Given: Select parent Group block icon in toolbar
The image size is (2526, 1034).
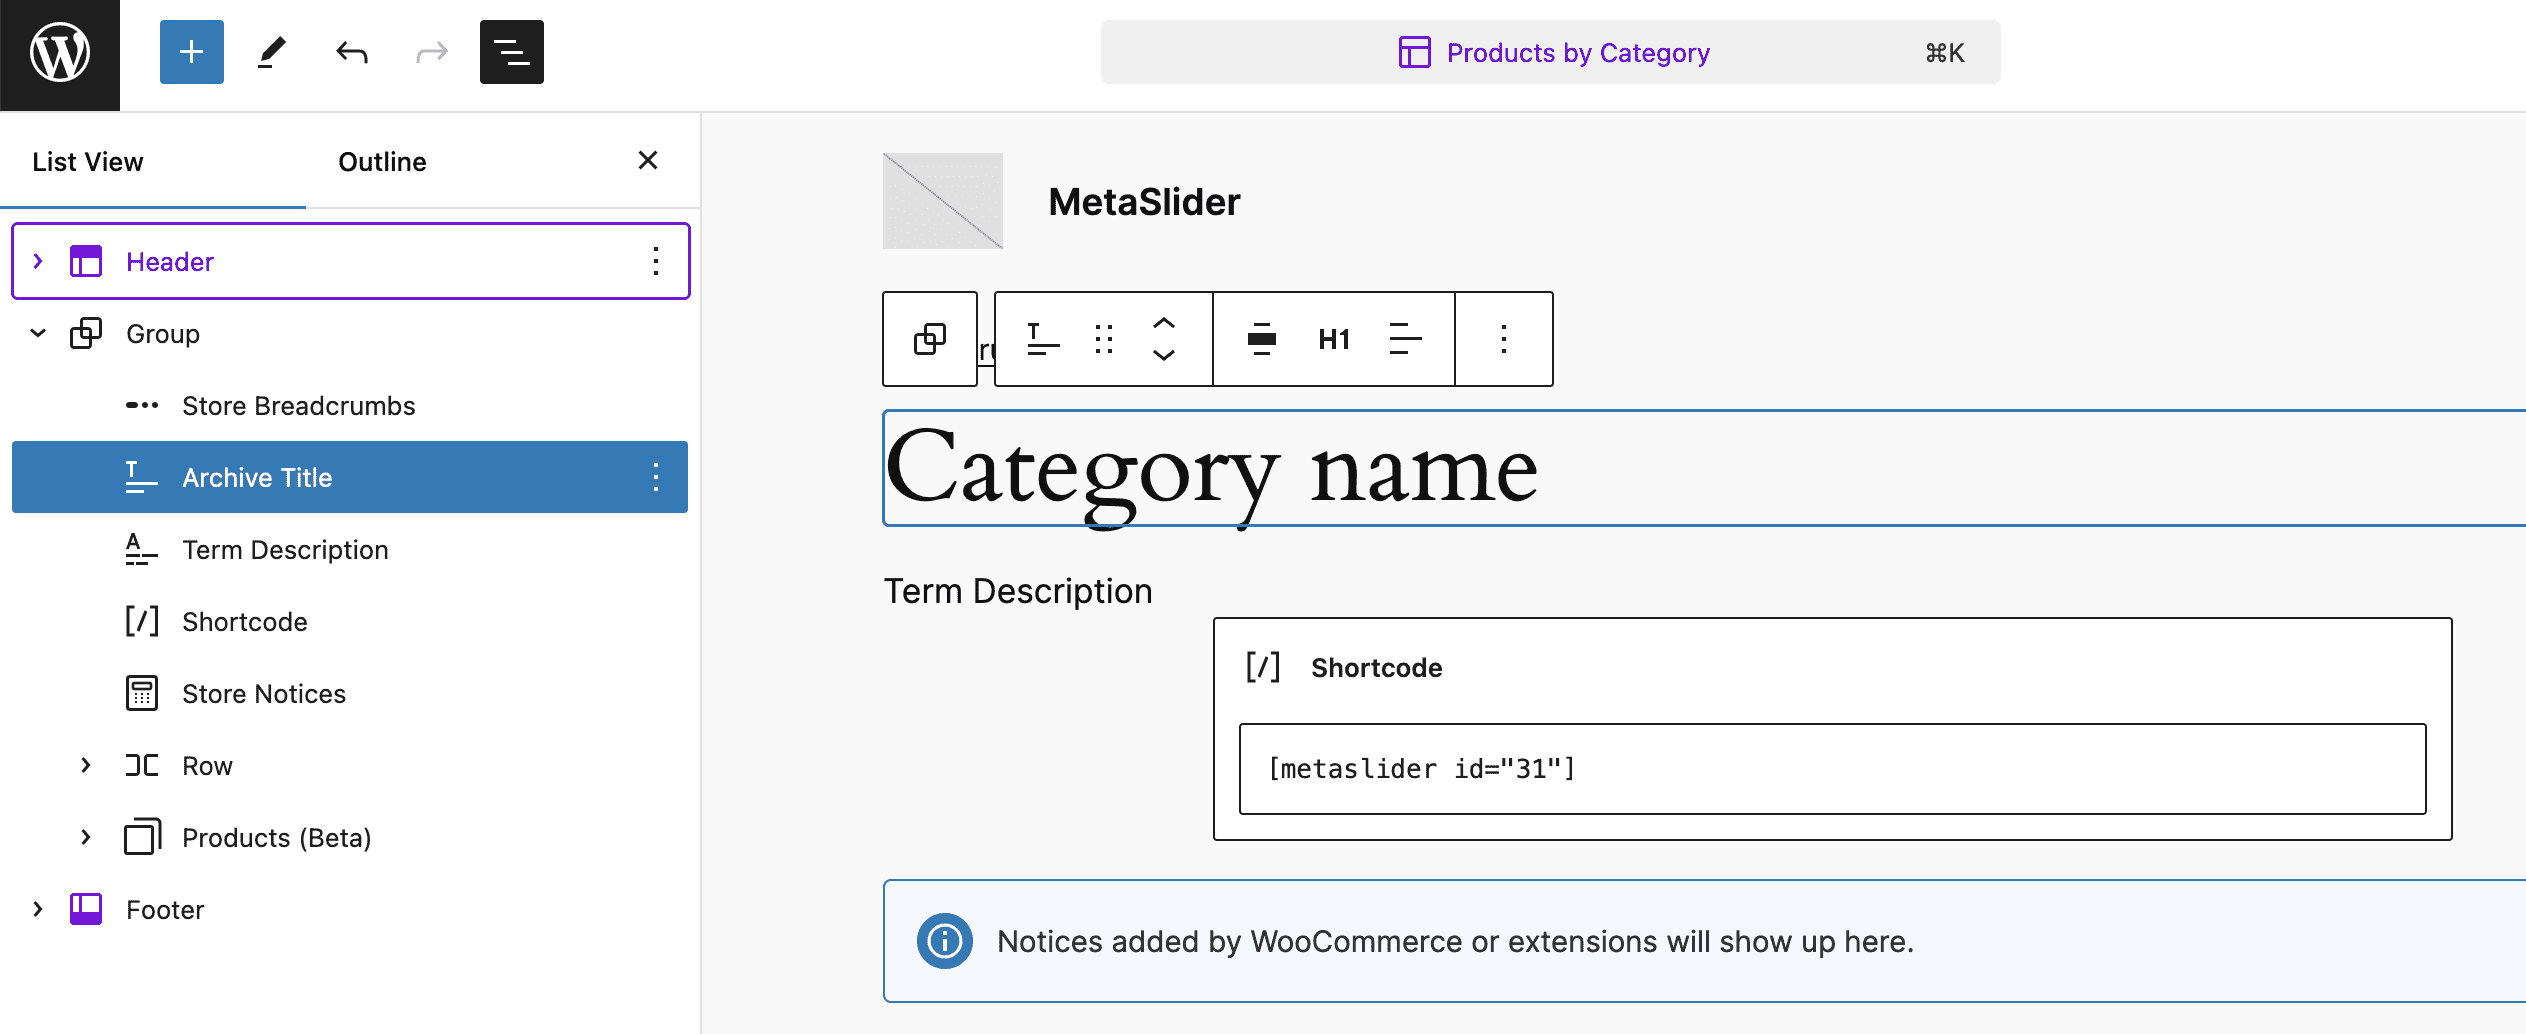Looking at the screenshot, I should tap(929, 339).
